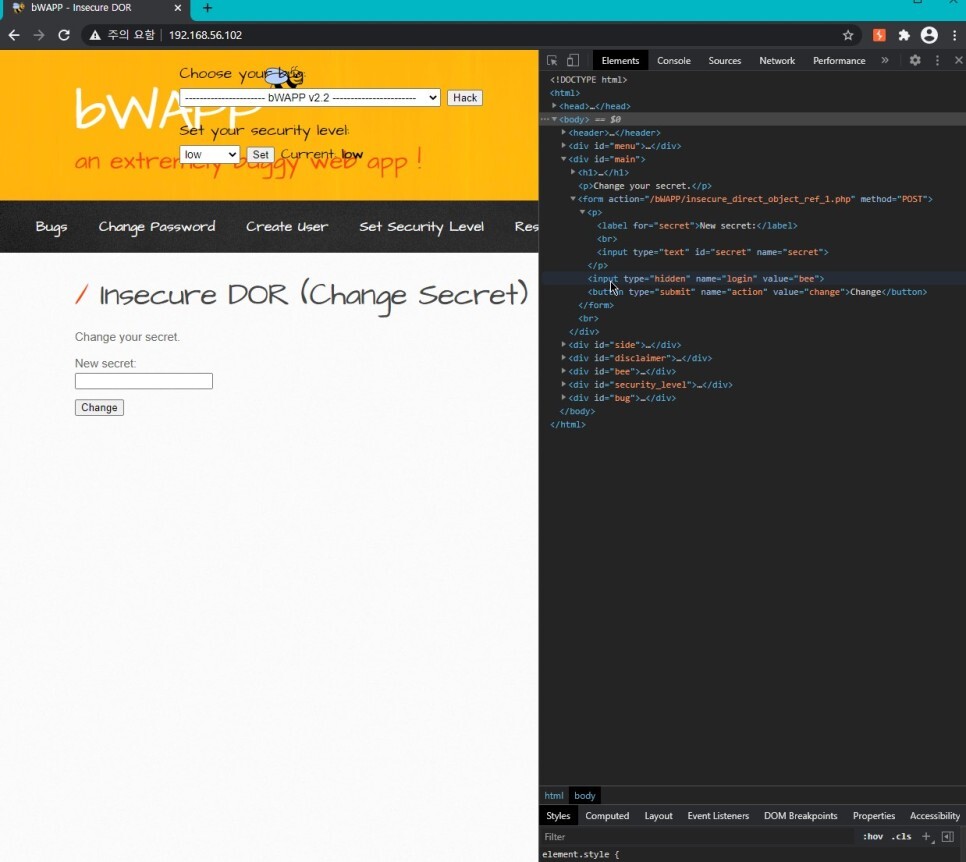The width and height of the screenshot is (966, 862).
Task: Collapse the div id="main" node
Action: click(x=564, y=159)
